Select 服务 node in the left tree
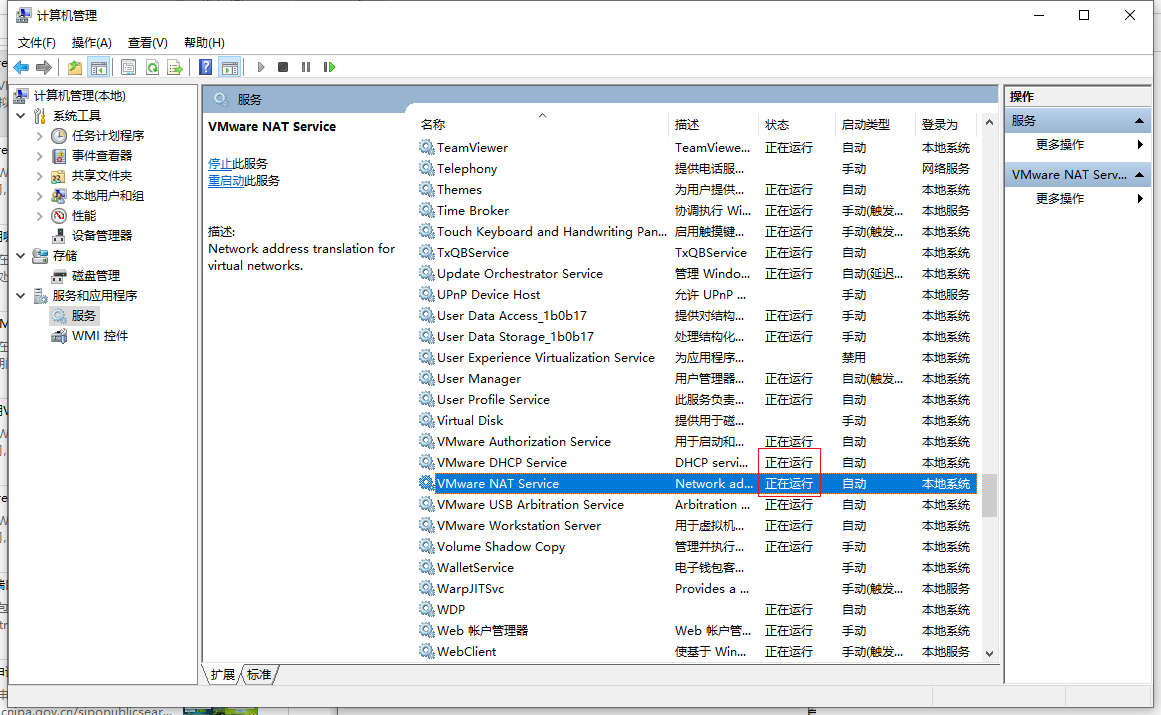The image size is (1161, 715). pos(83,315)
